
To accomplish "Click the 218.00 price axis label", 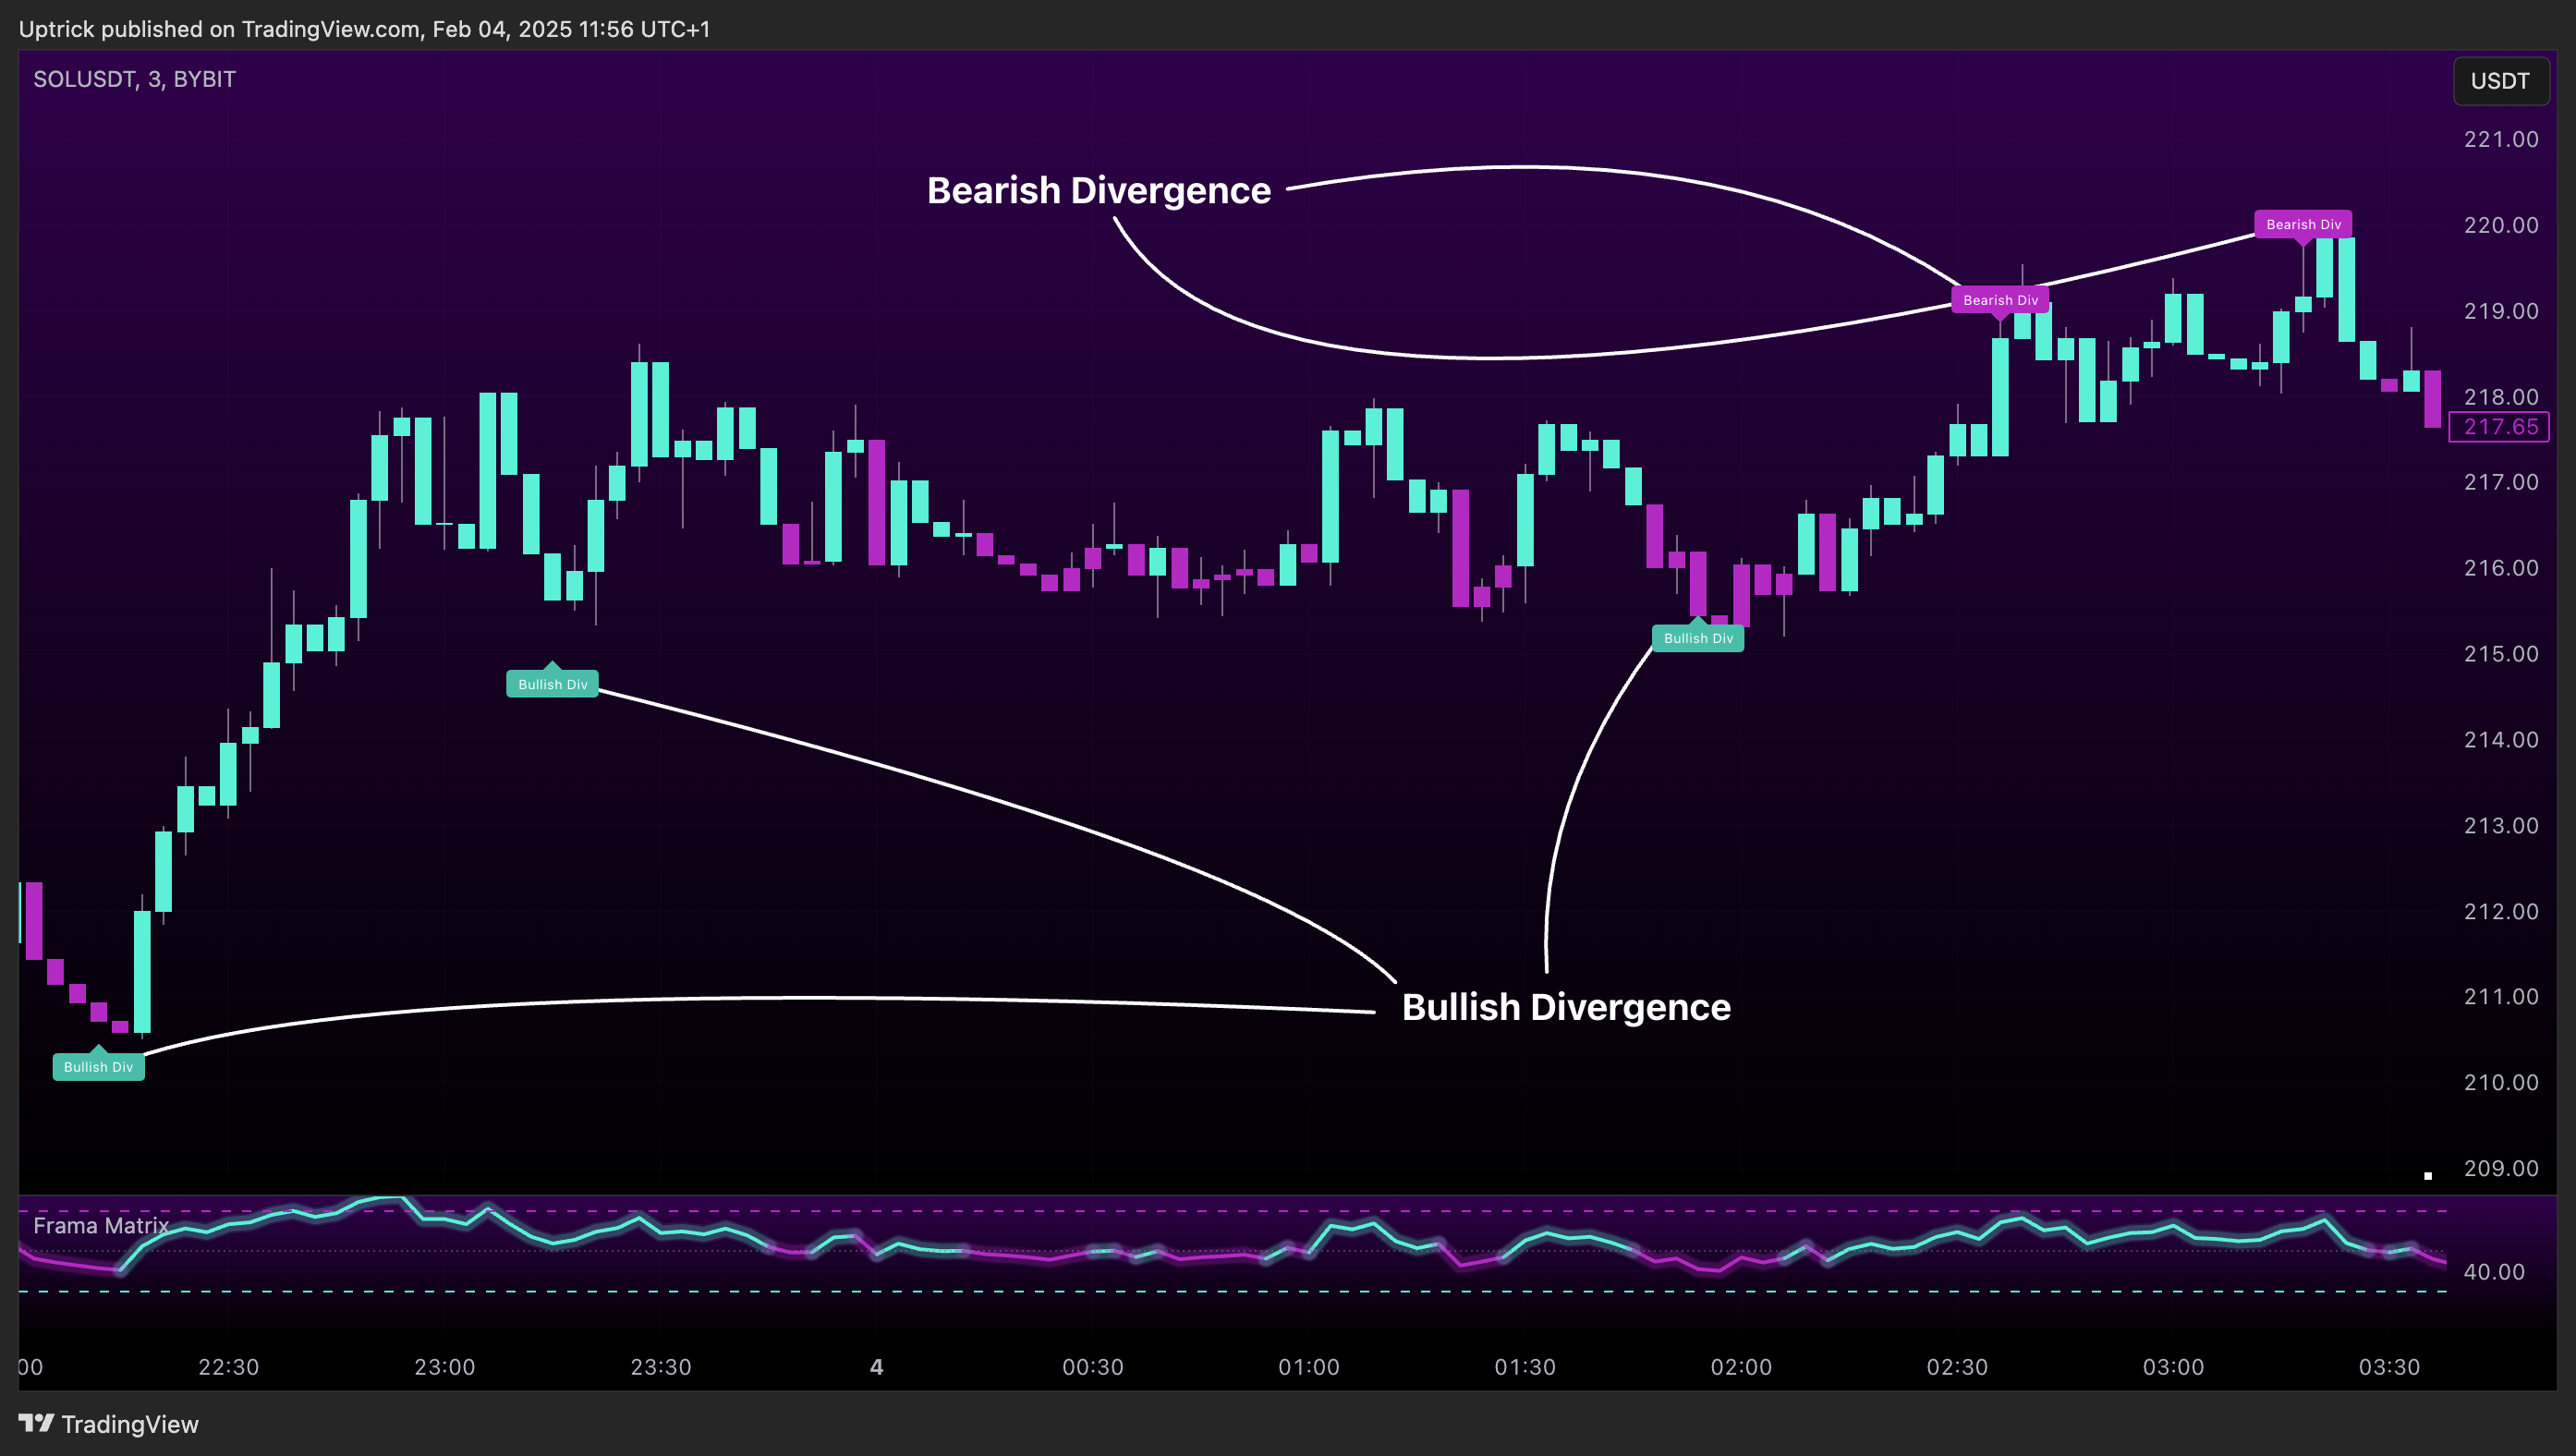I will click(2501, 397).
